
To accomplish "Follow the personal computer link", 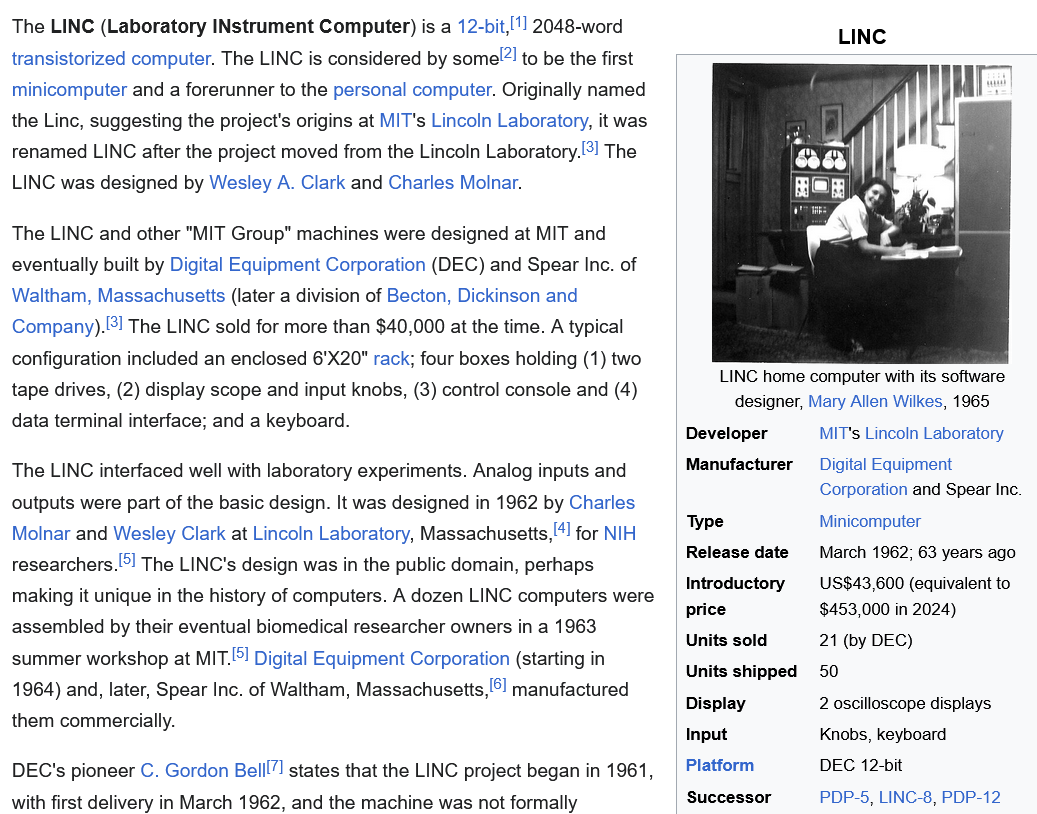I will pos(412,89).
